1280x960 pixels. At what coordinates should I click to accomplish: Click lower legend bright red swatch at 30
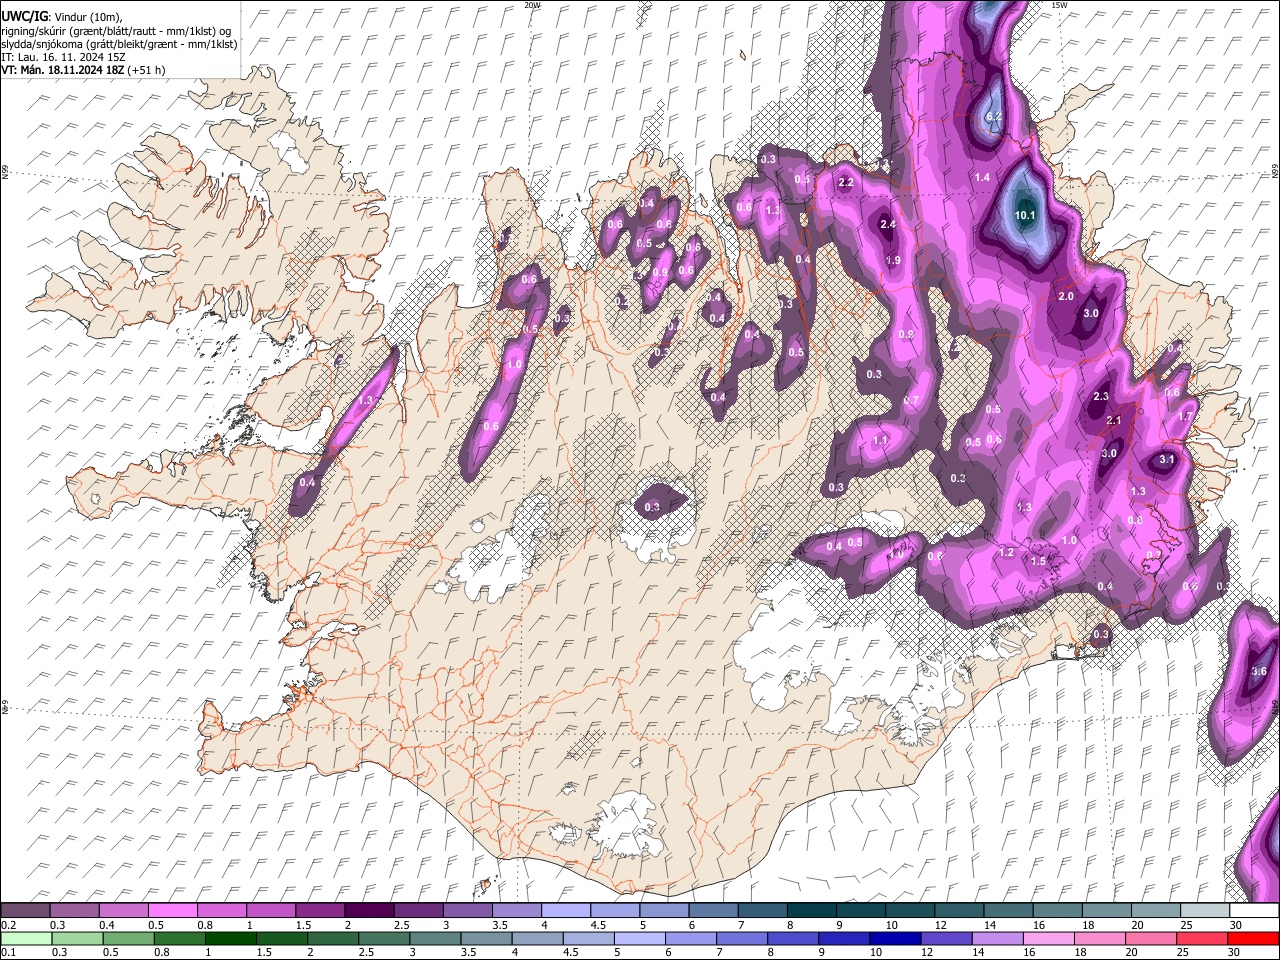point(1253,938)
